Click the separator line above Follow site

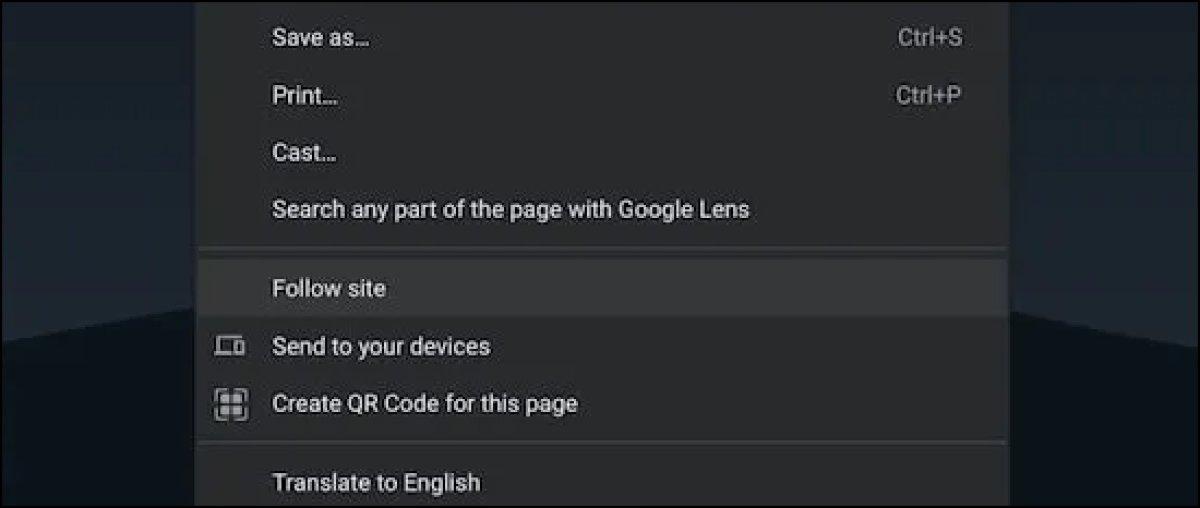coord(602,248)
